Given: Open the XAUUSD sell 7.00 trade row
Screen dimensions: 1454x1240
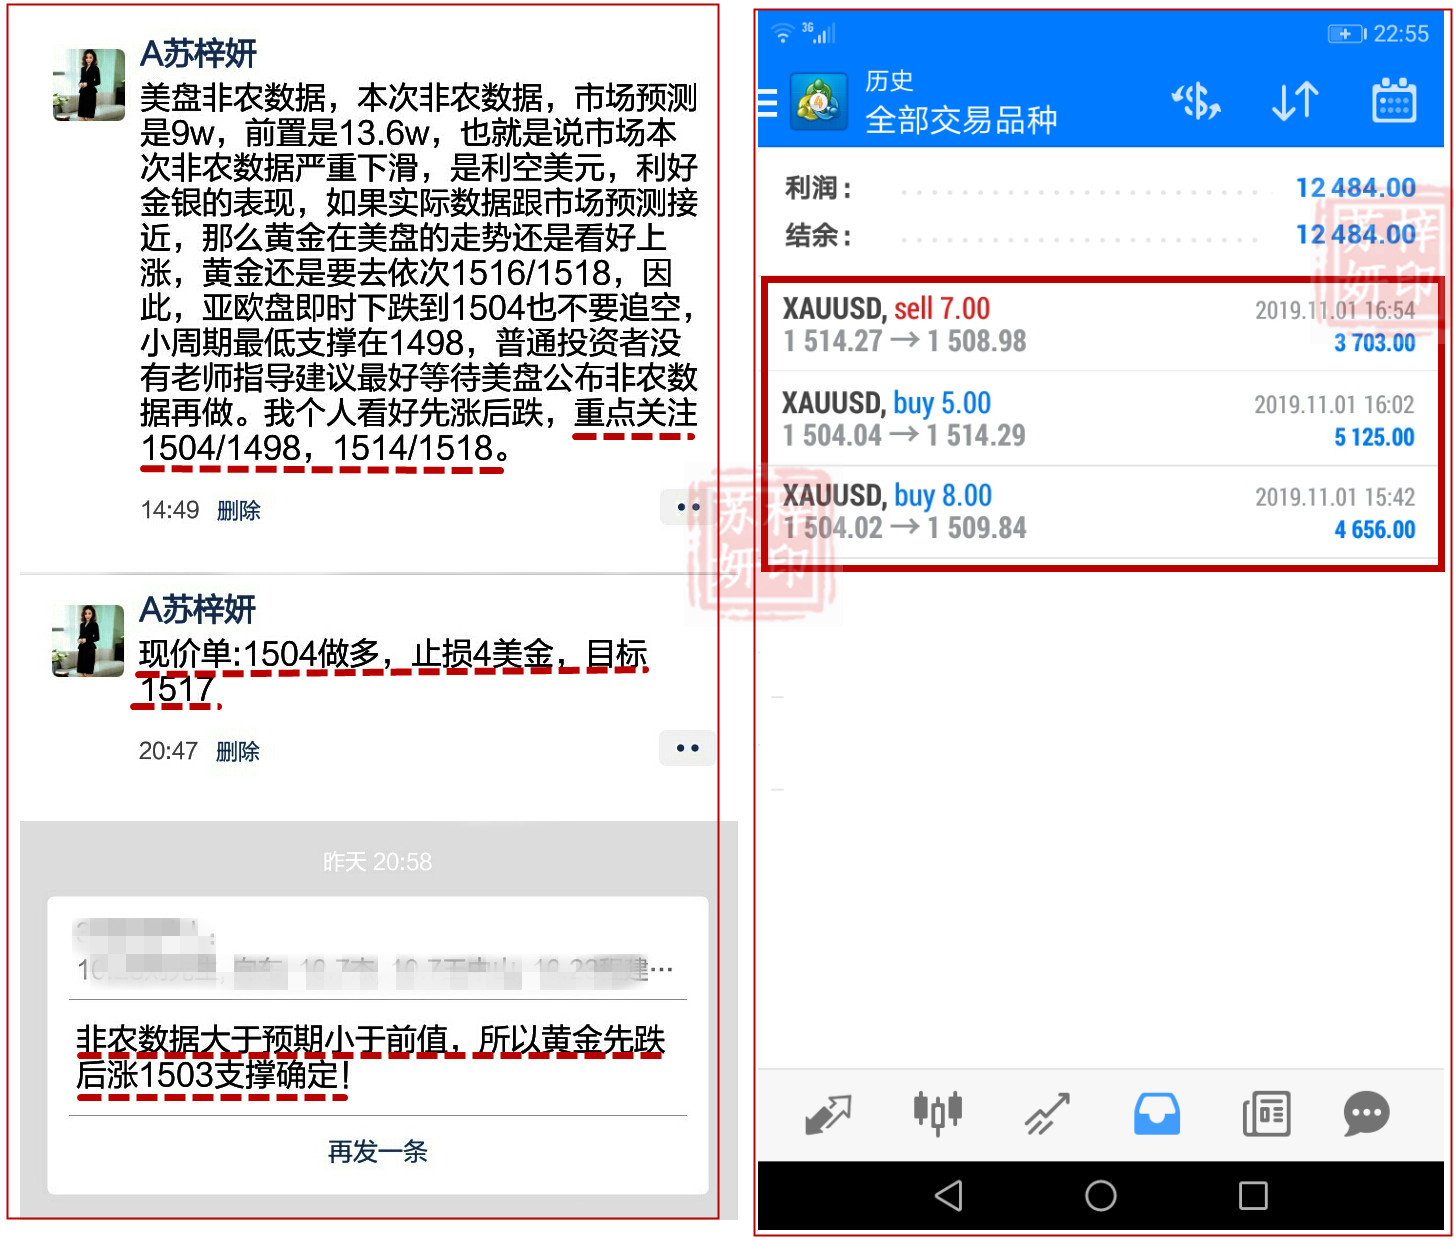Looking at the screenshot, I should (1098, 326).
